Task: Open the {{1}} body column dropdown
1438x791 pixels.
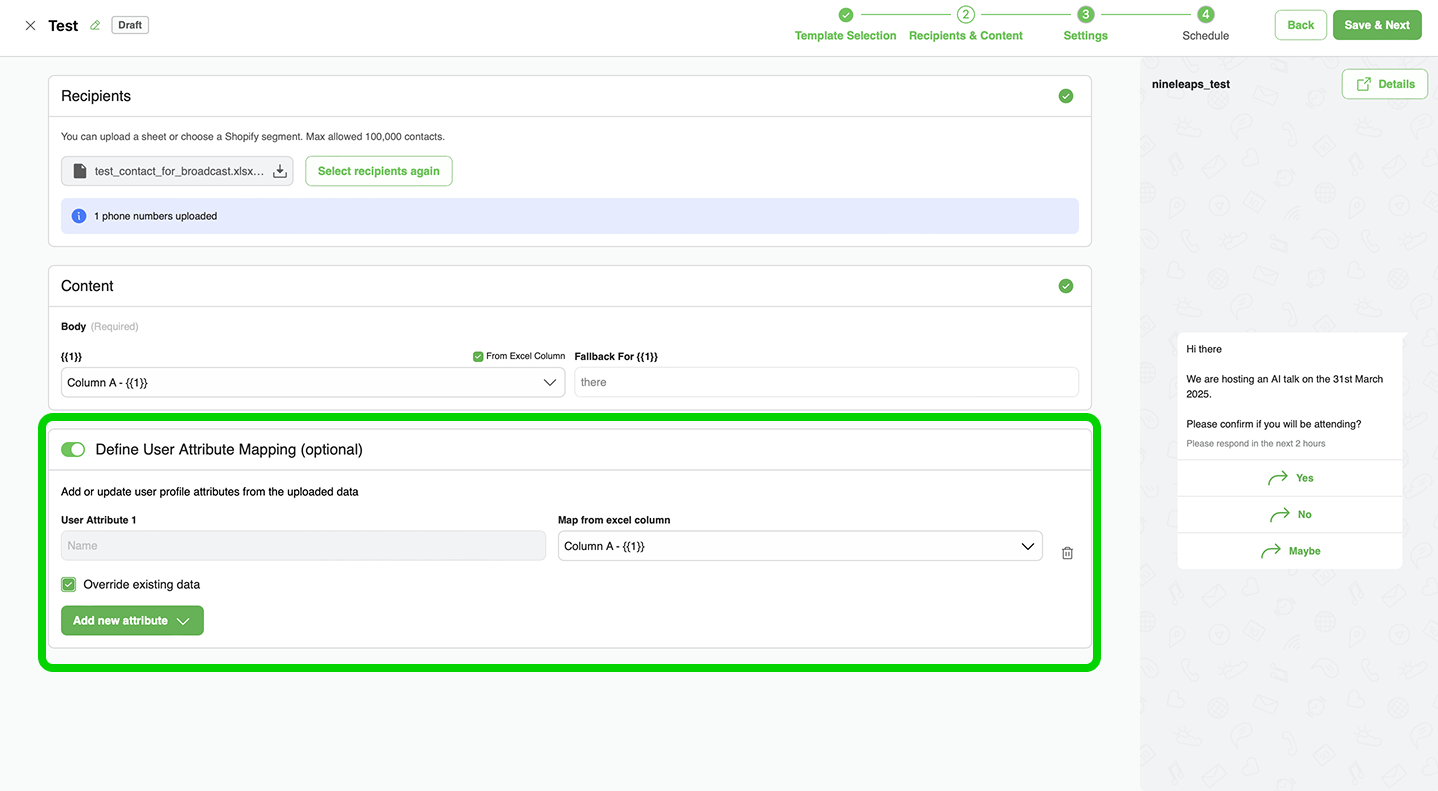Action: 312,383
